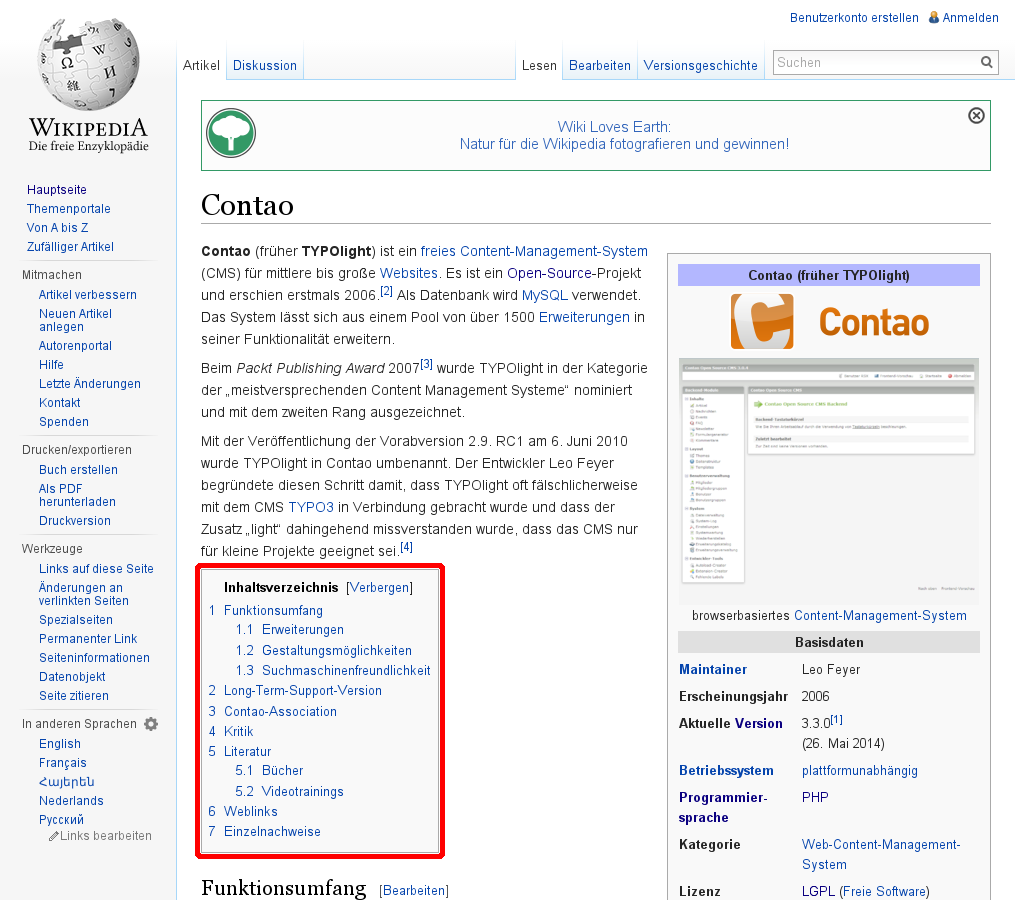Image resolution: width=1015 pixels, height=900 pixels.
Task: Switch to the Diskussion tab
Action: (265, 65)
